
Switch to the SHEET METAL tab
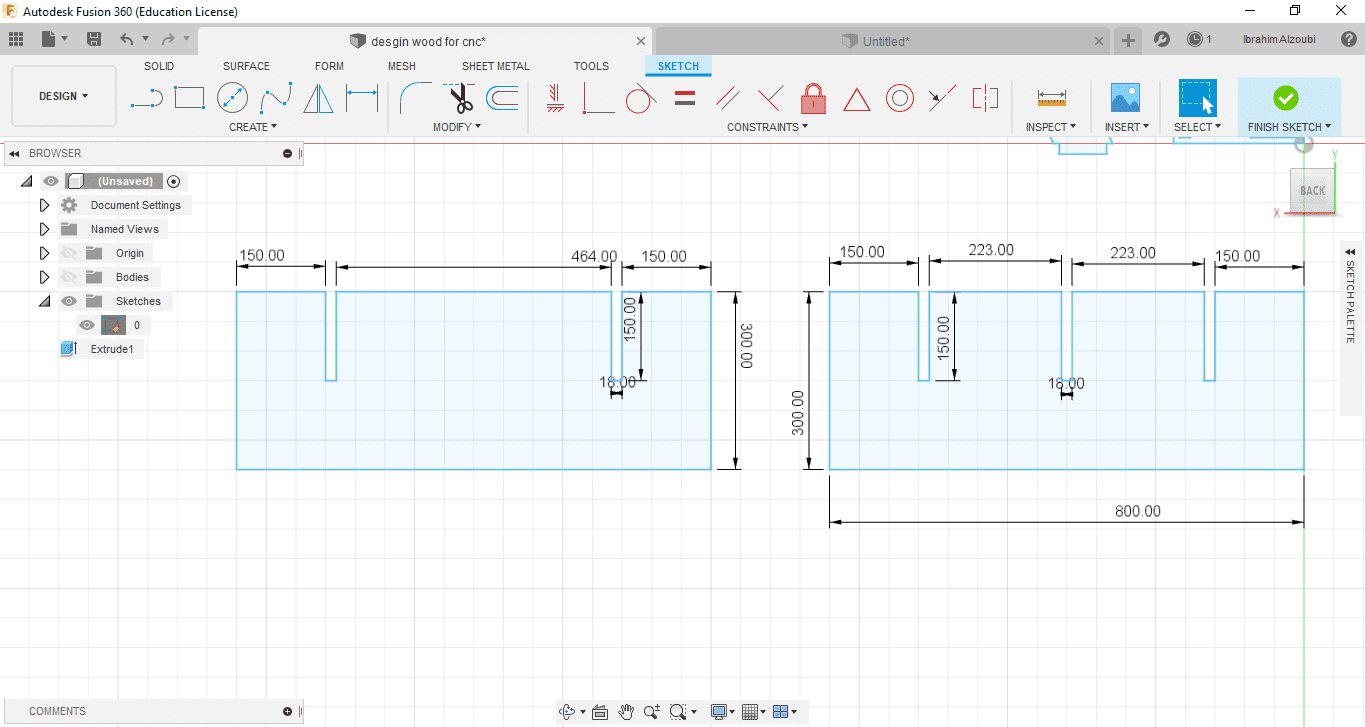pyautogui.click(x=496, y=66)
